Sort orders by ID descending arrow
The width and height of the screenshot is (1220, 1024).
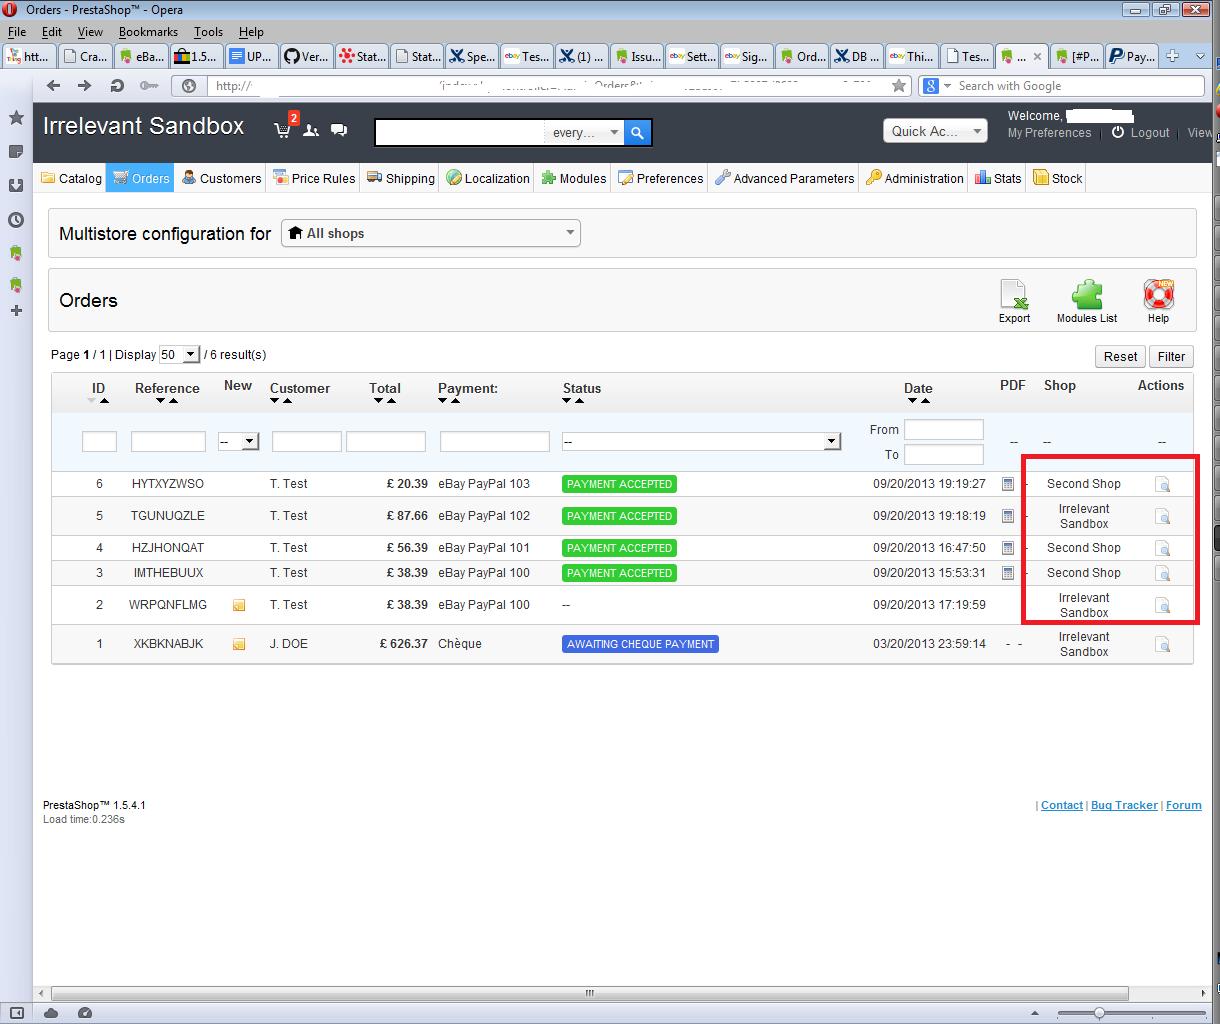pyautogui.click(x=92, y=401)
